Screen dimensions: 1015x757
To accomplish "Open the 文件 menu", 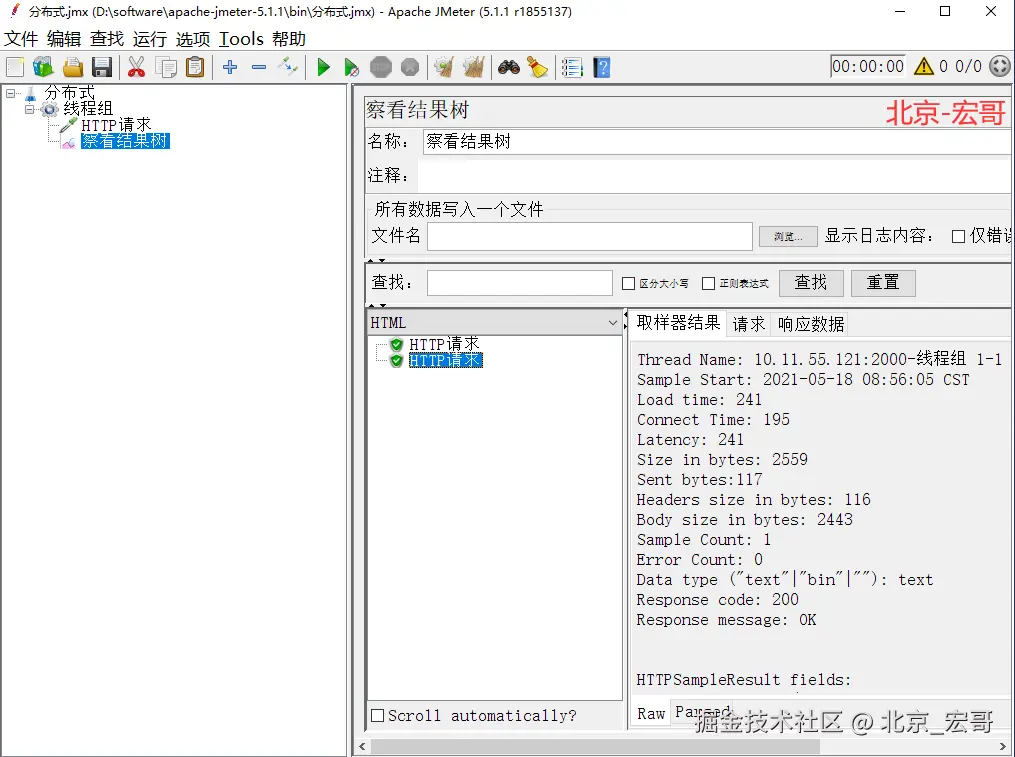I will pos(21,39).
